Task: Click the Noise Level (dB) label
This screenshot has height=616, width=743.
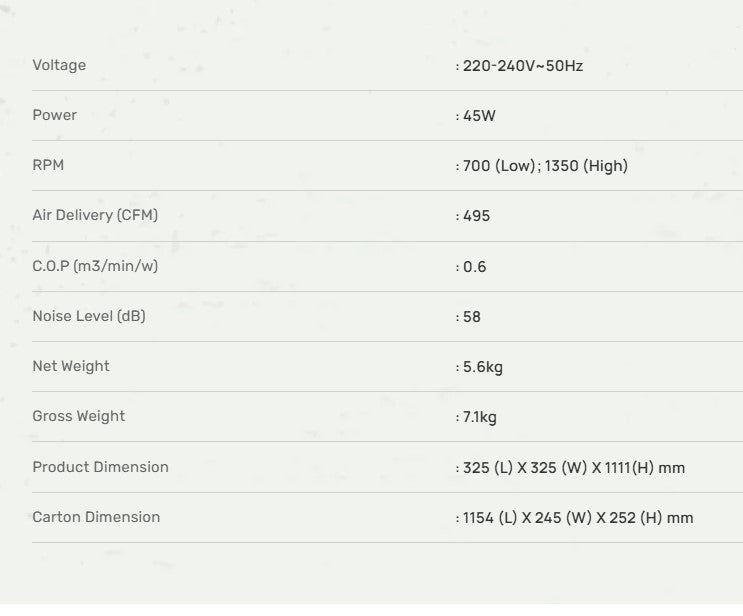Action: (89, 316)
